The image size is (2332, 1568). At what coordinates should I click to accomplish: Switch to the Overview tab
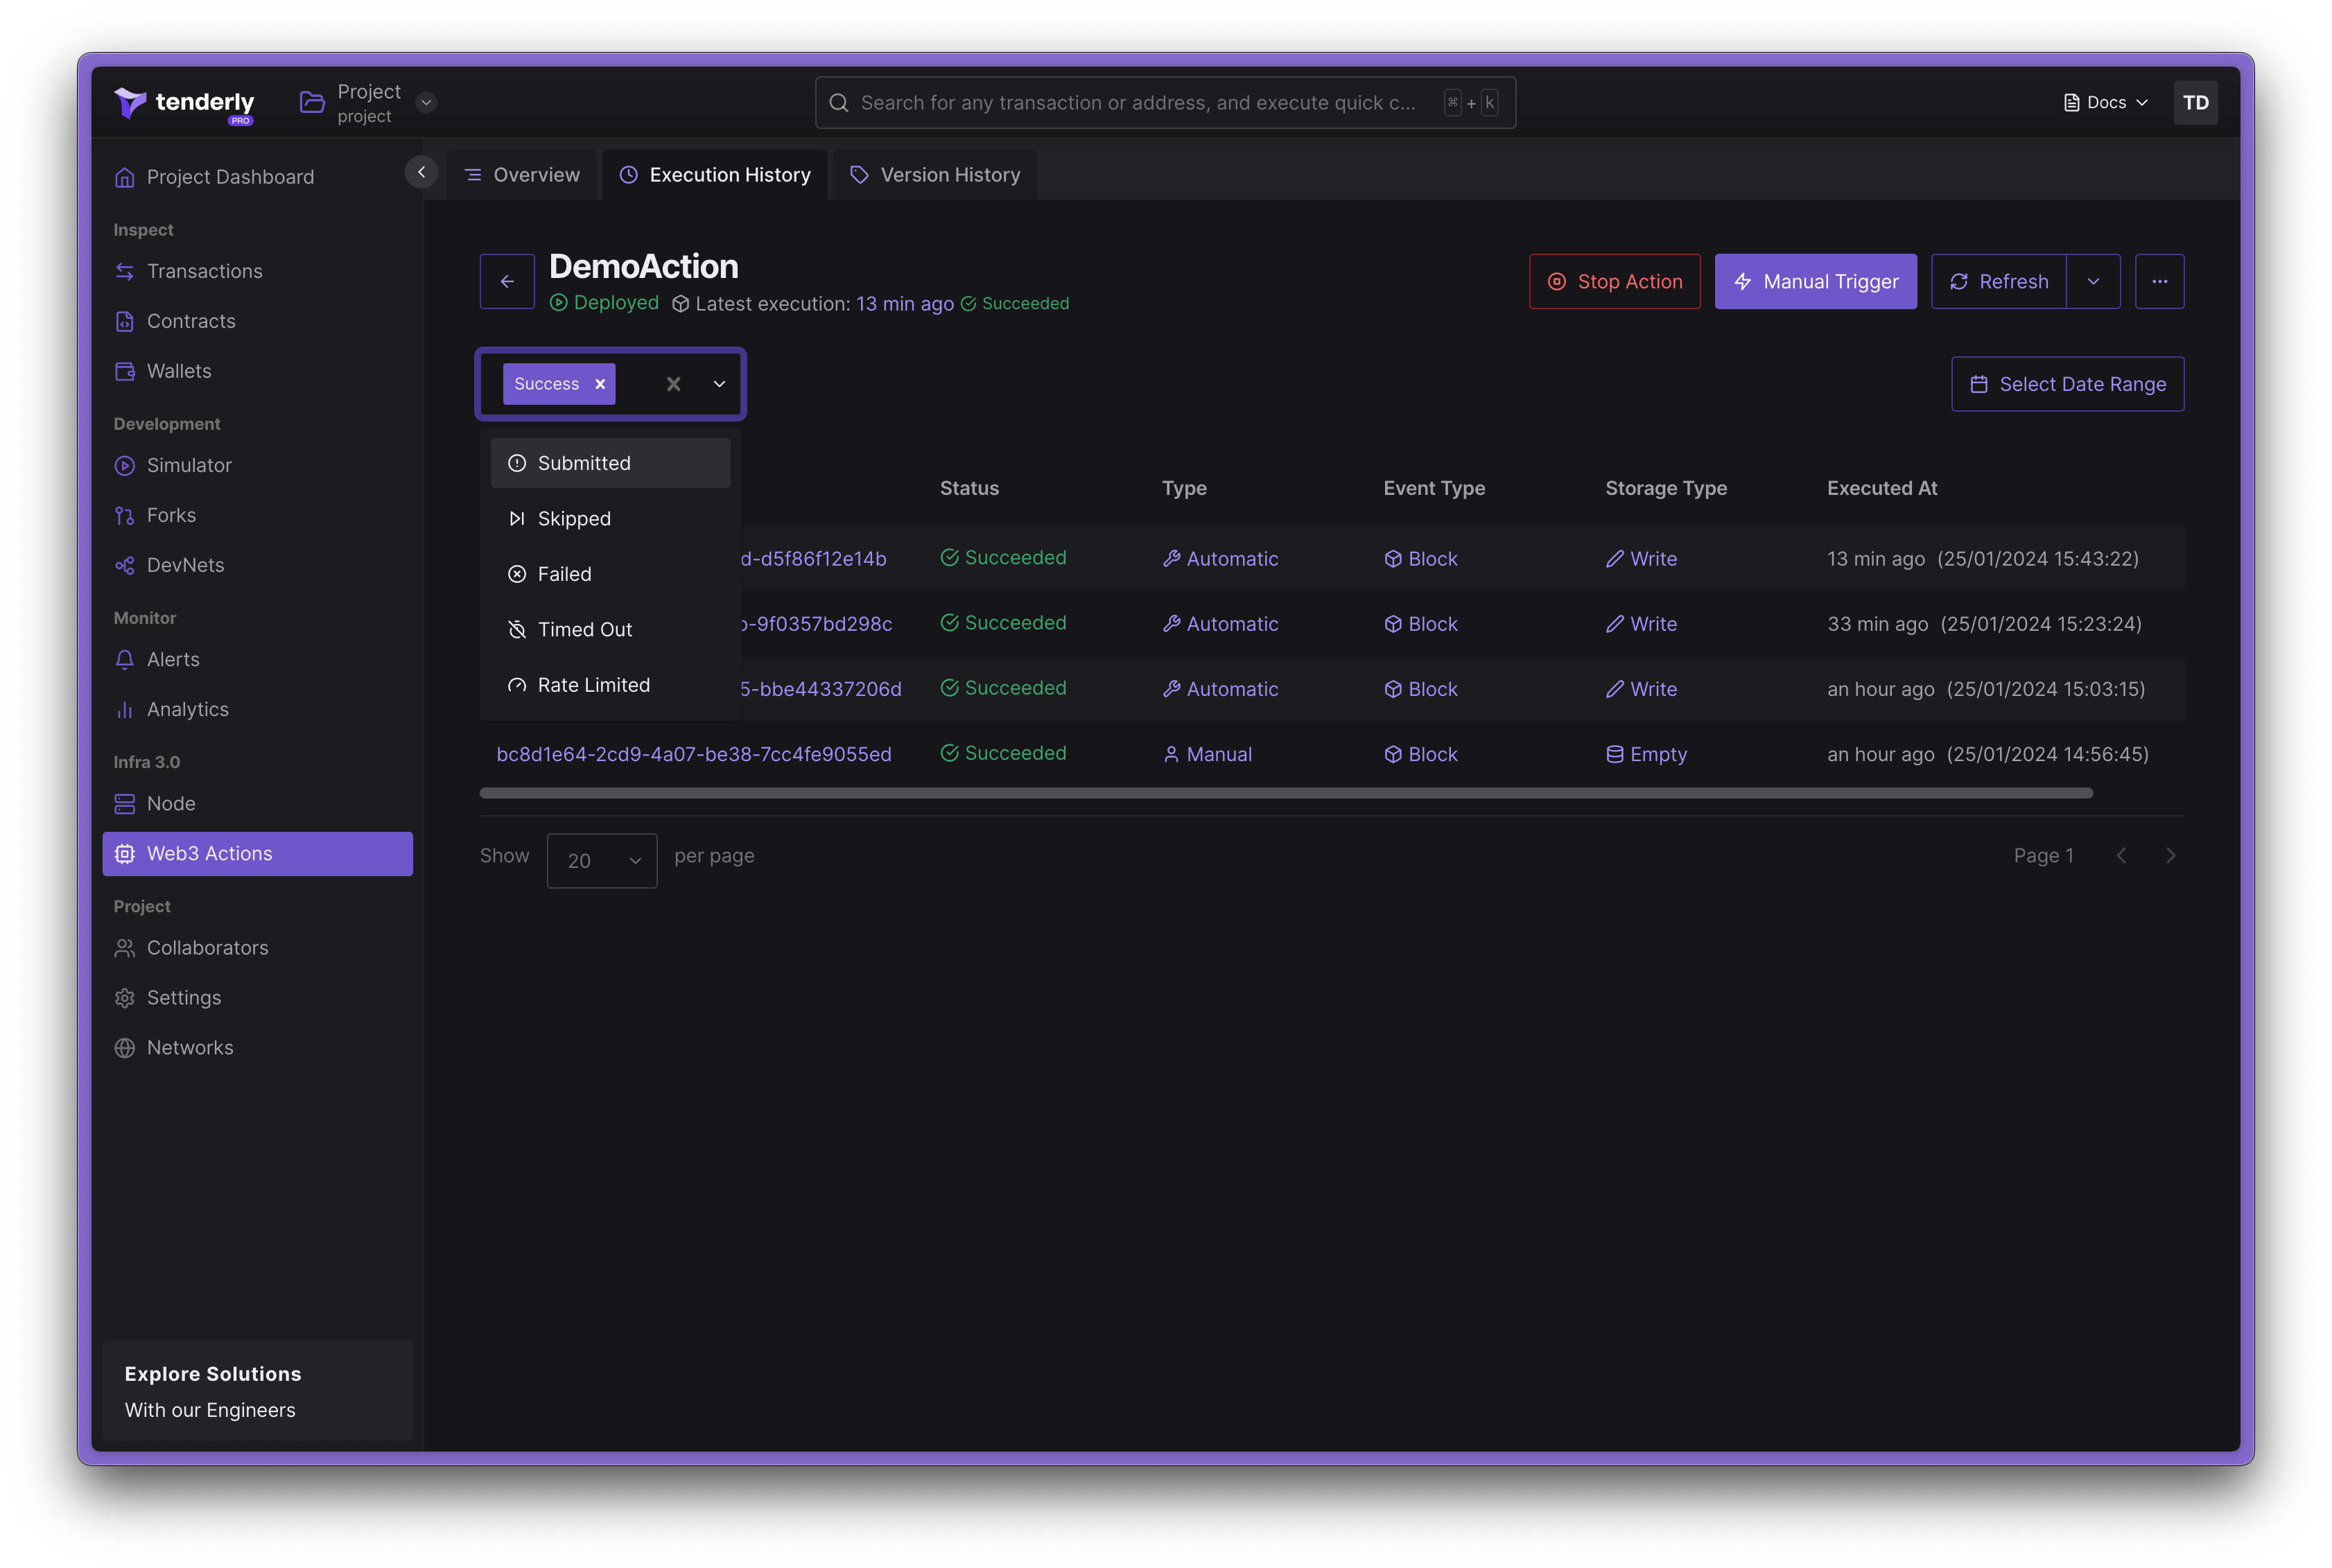(x=522, y=175)
